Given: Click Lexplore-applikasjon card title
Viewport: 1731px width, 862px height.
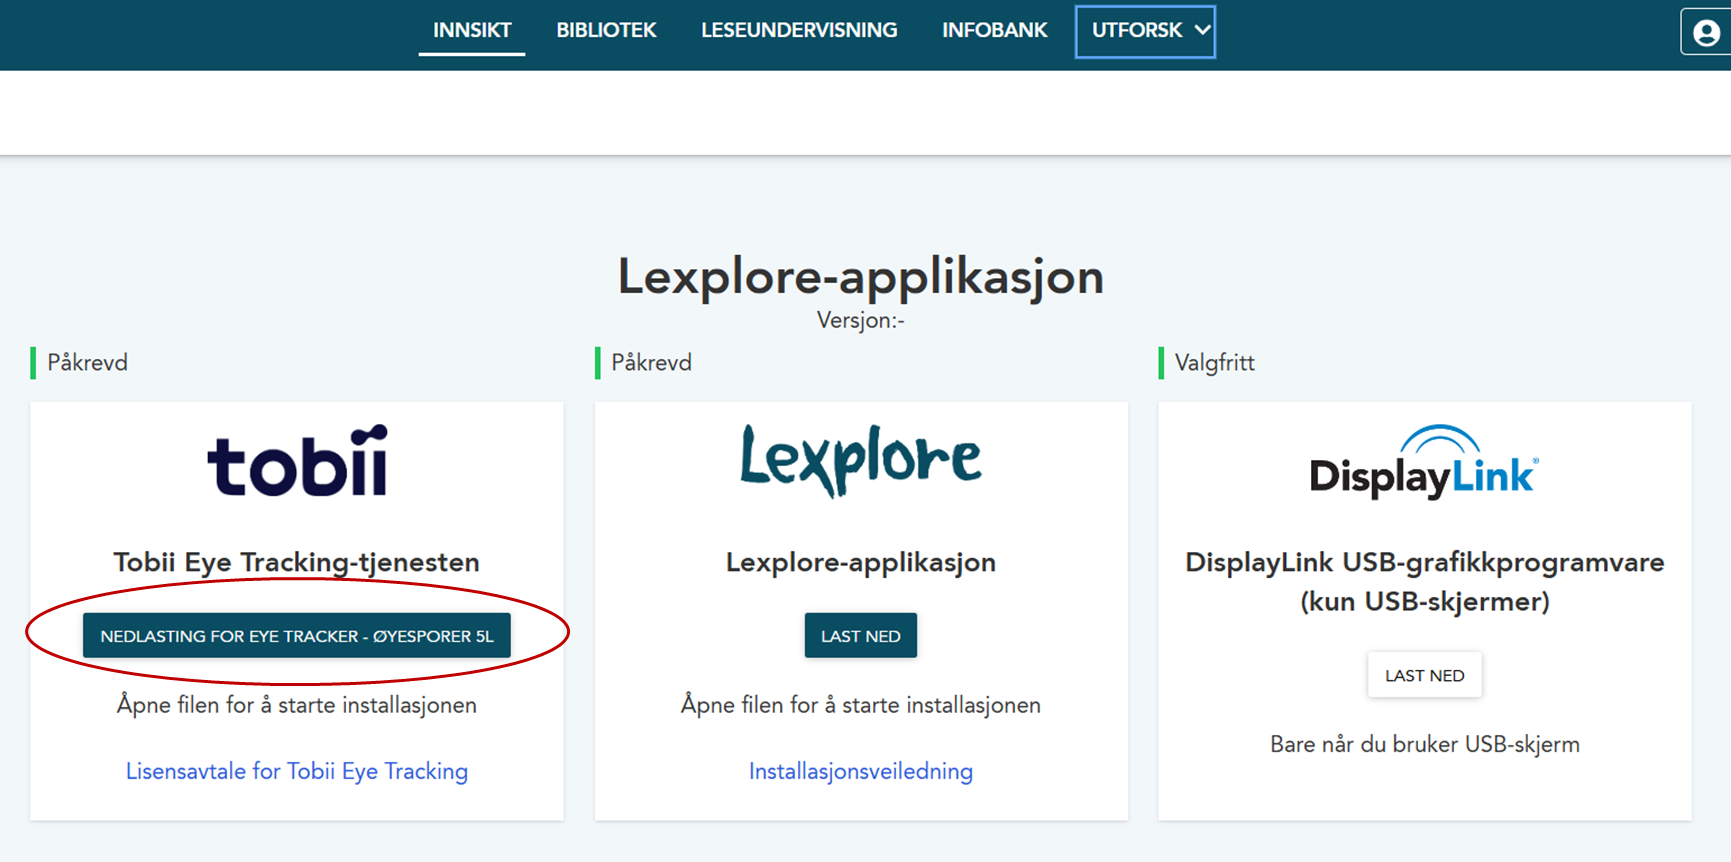Looking at the screenshot, I should [860, 562].
